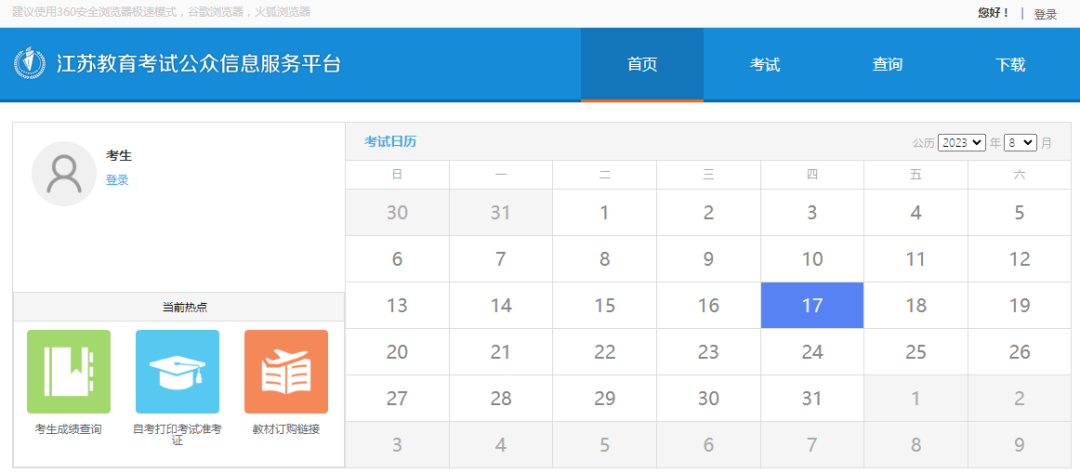Click the 教材订购链接 text label
1080x473 pixels.
[x=286, y=429]
